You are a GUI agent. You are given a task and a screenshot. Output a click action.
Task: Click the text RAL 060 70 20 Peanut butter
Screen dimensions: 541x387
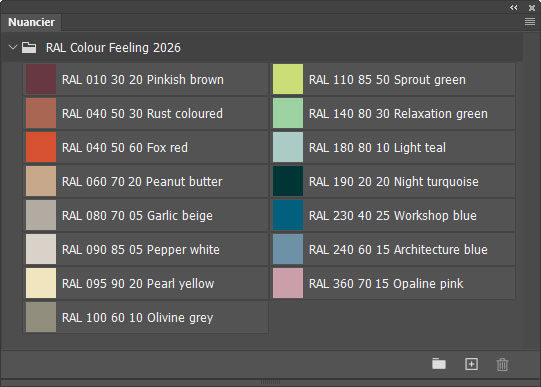click(x=142, y=181)
